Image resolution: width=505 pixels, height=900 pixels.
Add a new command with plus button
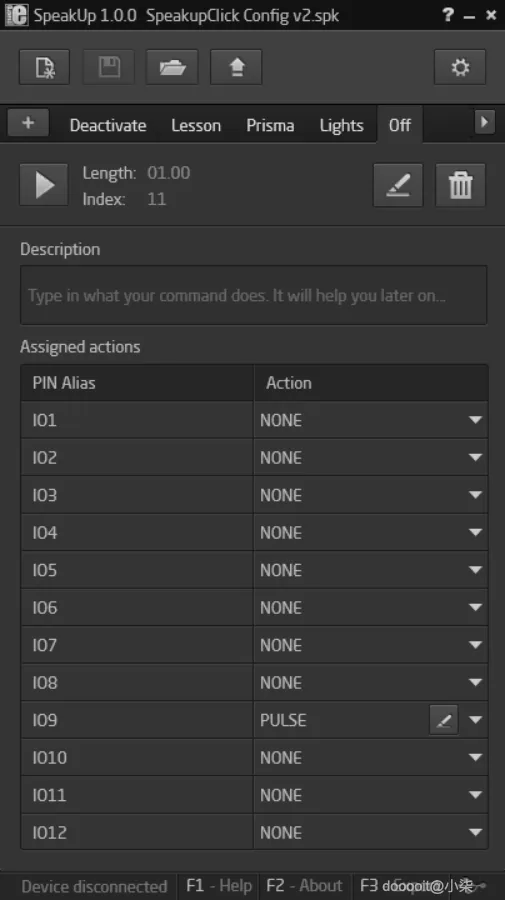click(x=28, y=123)
